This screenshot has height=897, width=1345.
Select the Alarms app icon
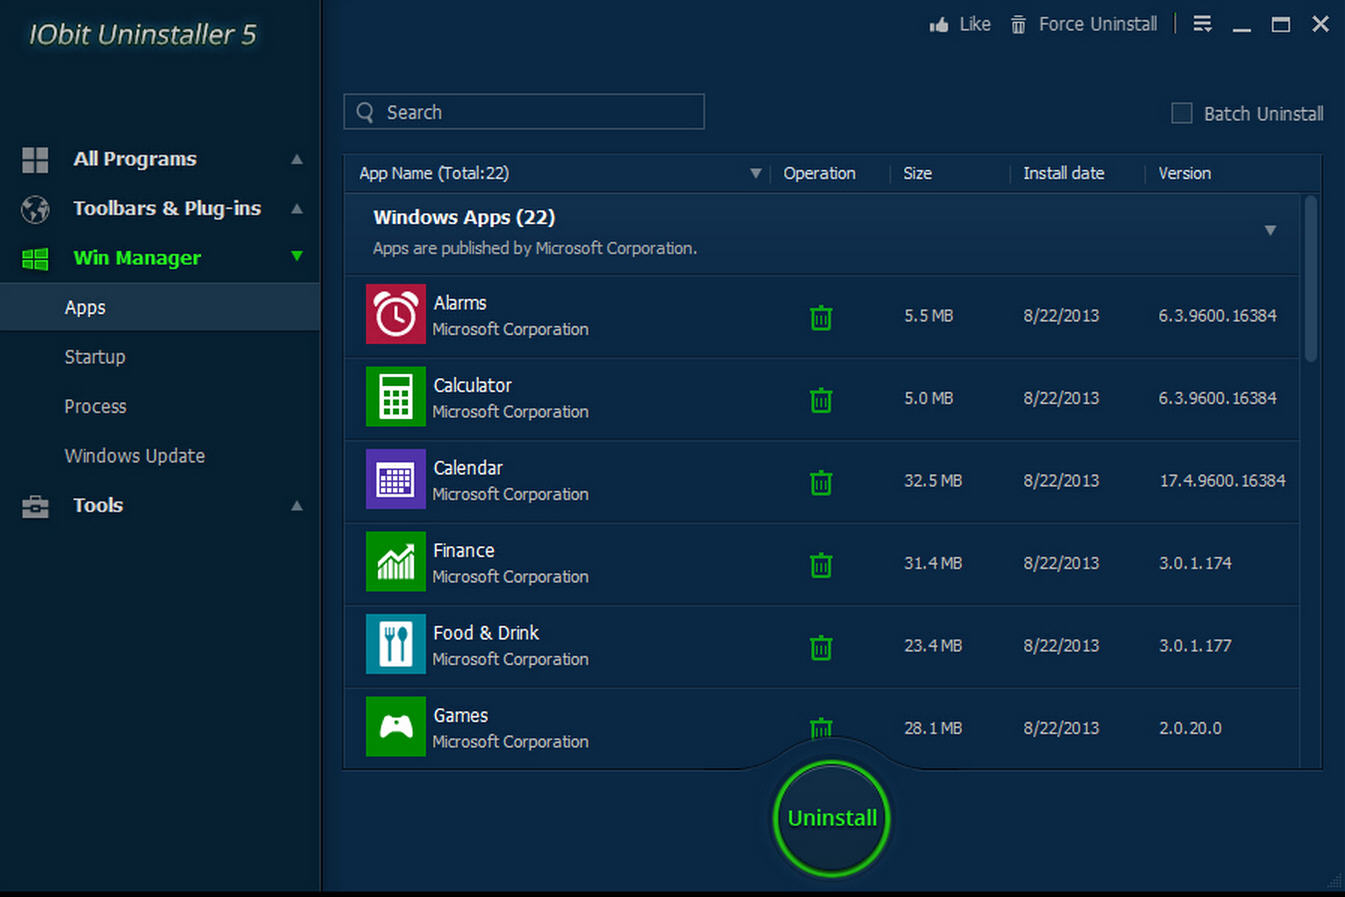396,314
